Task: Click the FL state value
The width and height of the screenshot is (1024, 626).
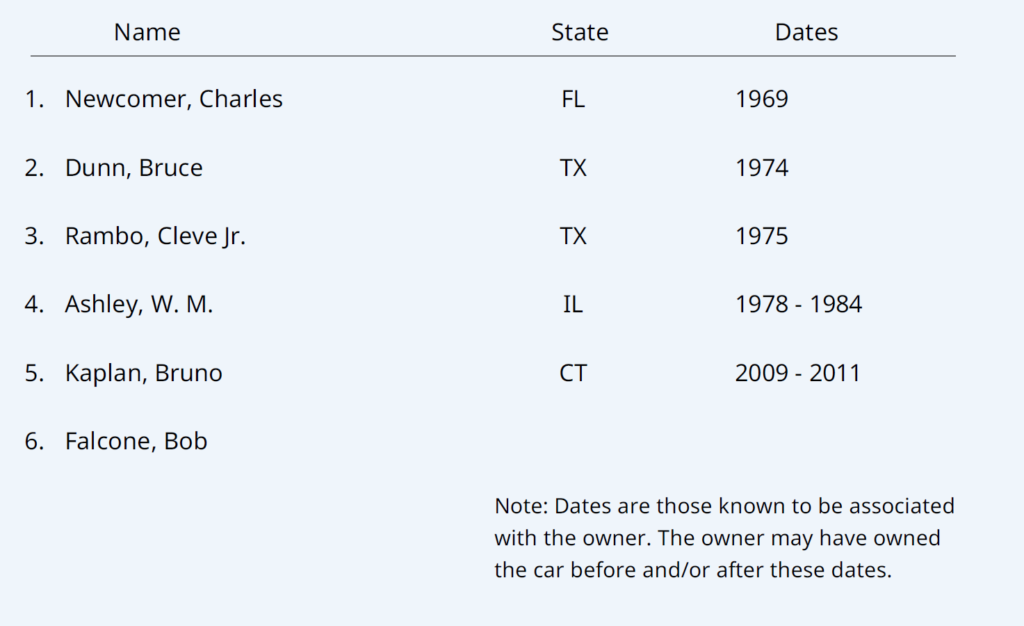Action: click(x=573, y=99)
